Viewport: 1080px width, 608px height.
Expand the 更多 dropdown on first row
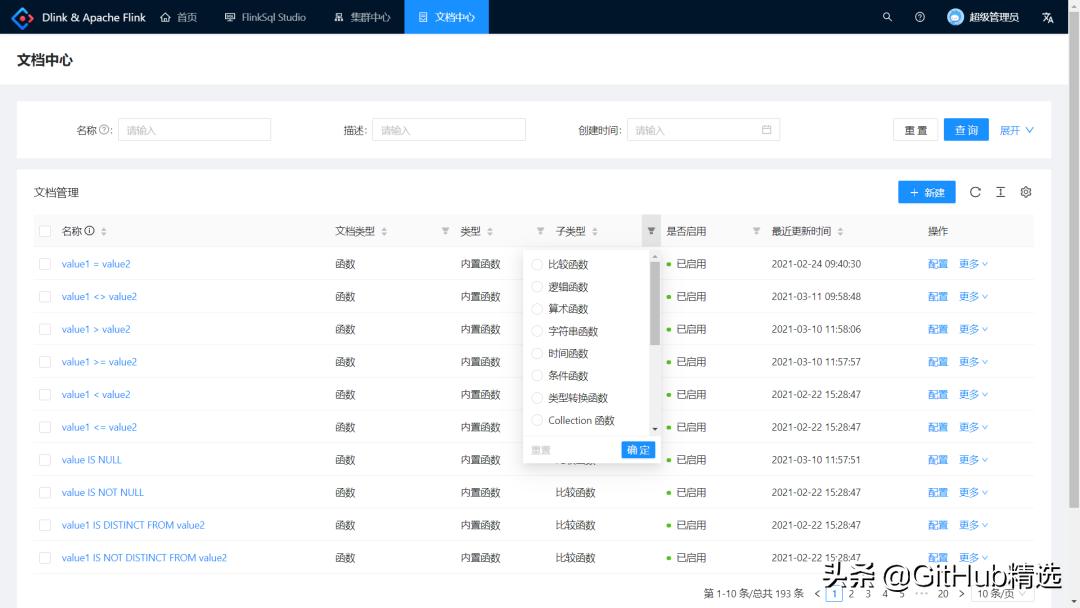pyautogui.click(x=972, y=263)
